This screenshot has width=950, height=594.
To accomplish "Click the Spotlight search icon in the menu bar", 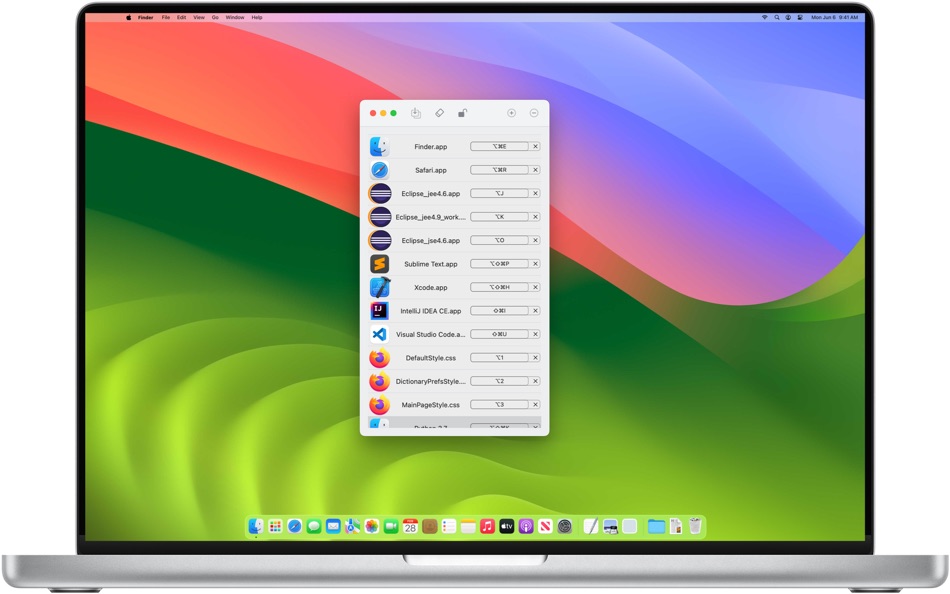I will click(777, 18).
